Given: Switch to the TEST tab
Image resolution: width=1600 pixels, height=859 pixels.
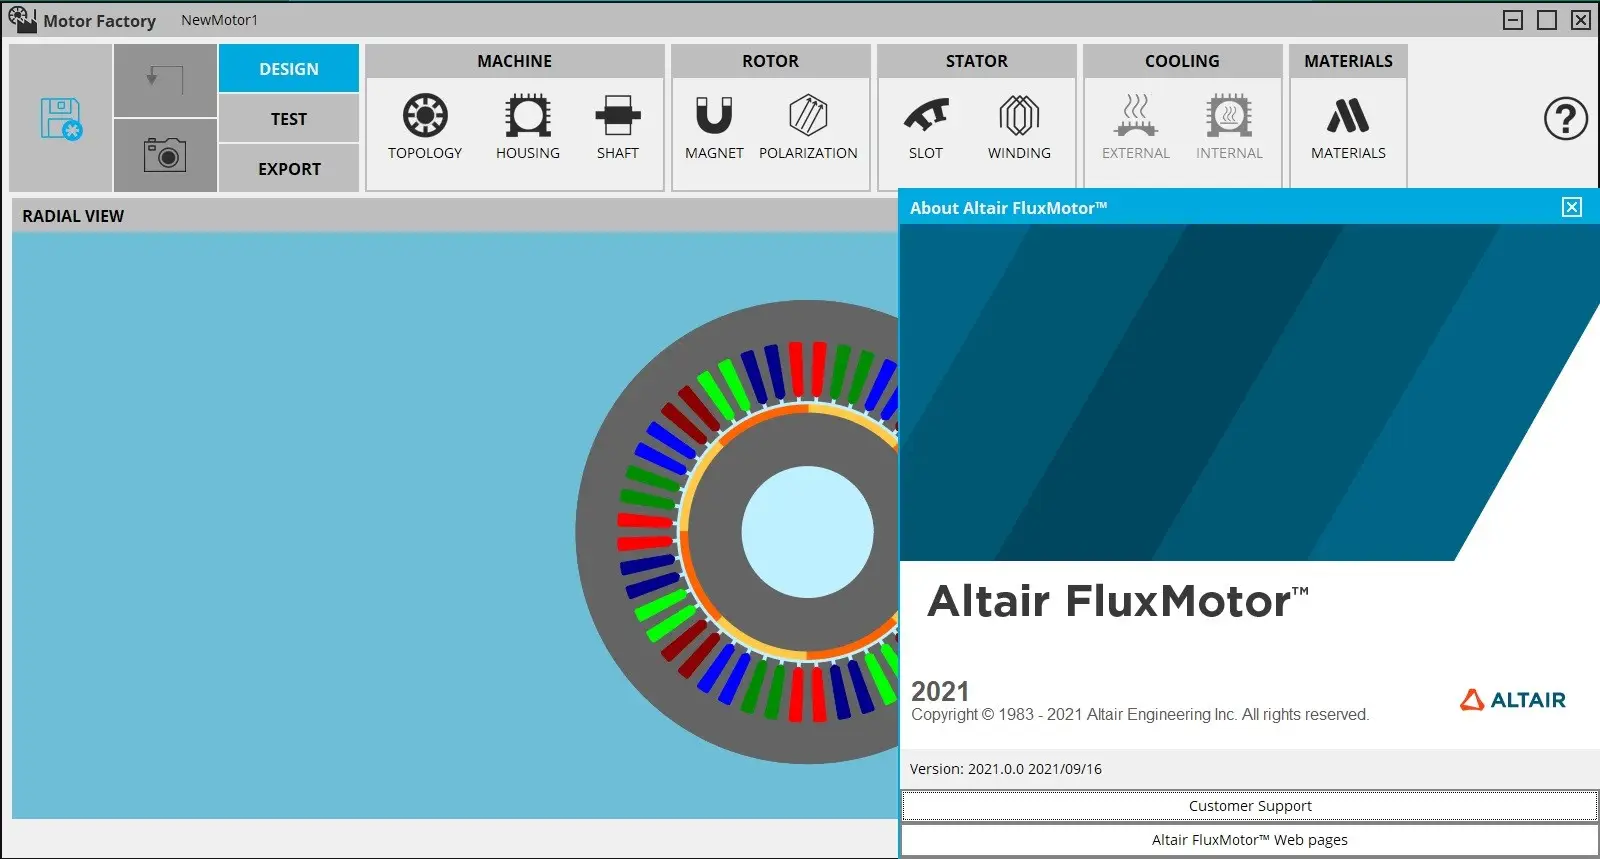Looking at the screenshot, I should pyautogui.click(x=289, y=119).
